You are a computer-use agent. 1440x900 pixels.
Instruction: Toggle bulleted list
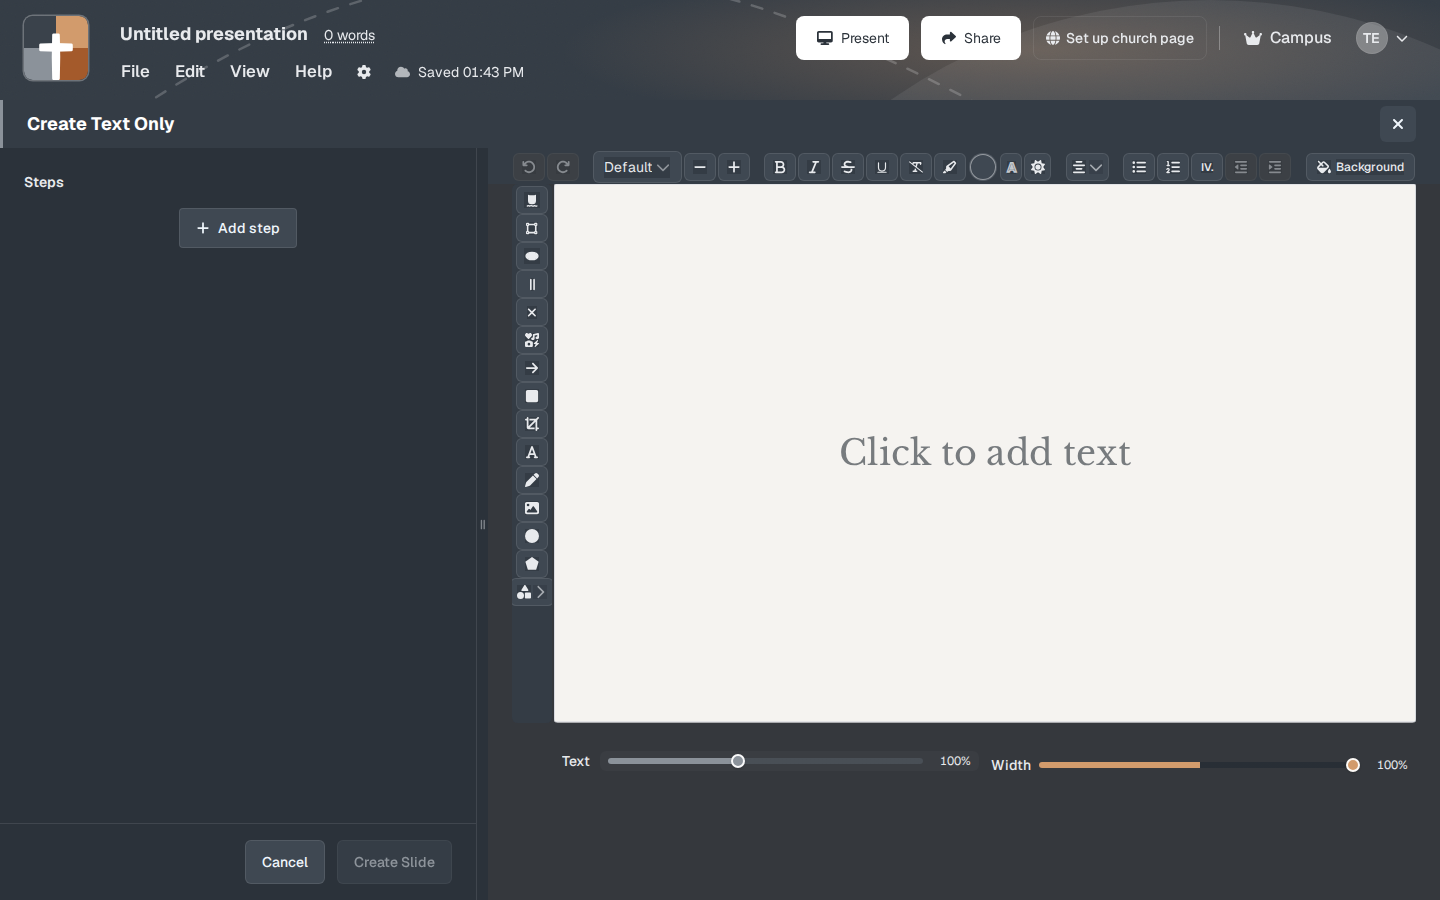click(x=1139, y=167)
